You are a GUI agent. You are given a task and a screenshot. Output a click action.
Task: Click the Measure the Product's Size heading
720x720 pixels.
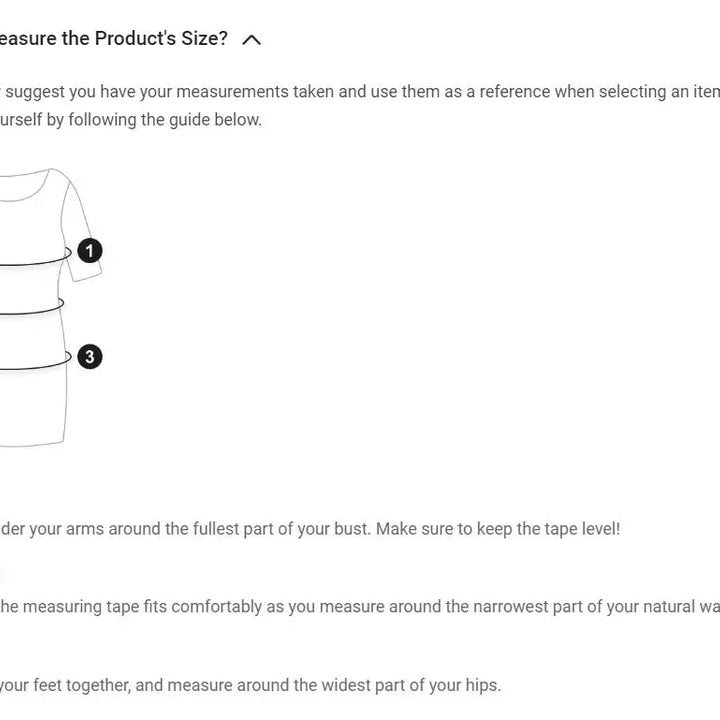click(x=113, y=39)
